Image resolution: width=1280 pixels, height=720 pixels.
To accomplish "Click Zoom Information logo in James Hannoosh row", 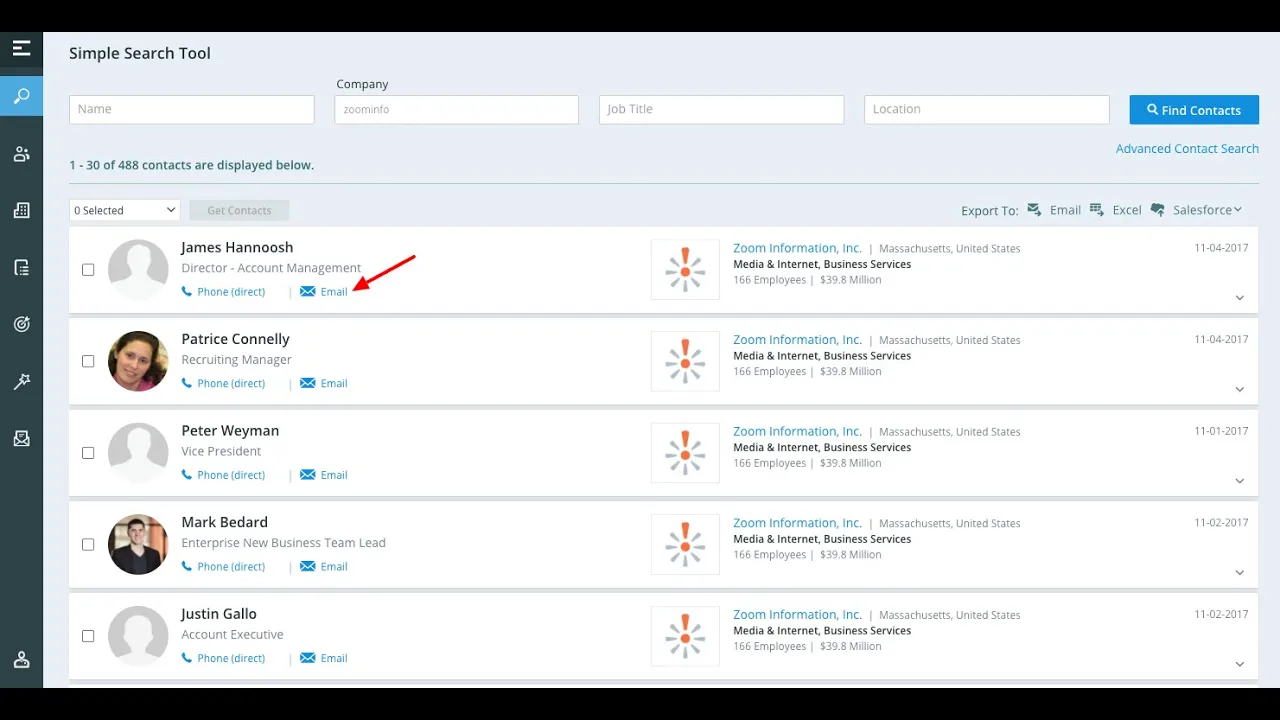I will tap(685, 270).
